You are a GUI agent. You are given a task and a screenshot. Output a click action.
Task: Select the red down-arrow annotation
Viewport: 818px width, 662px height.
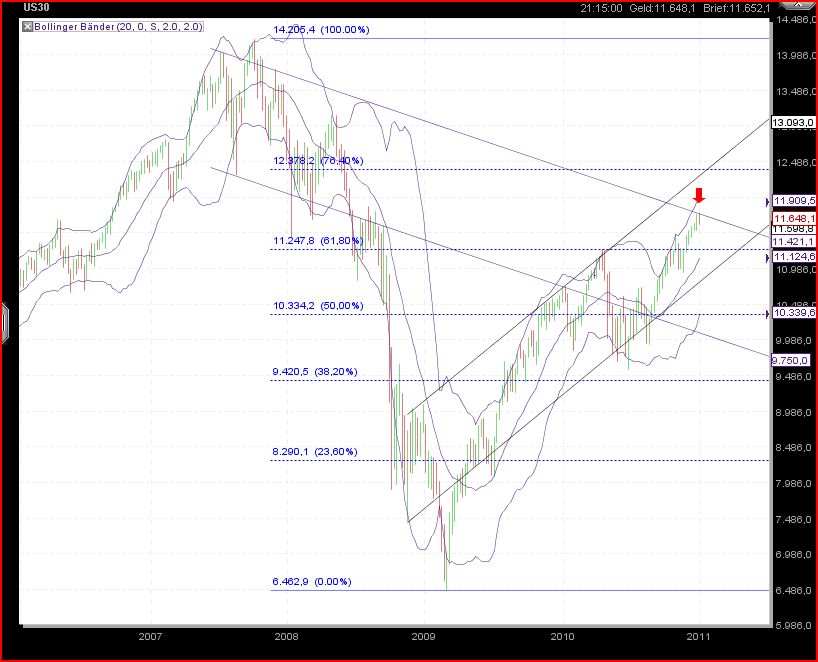(x=698, y=196)
